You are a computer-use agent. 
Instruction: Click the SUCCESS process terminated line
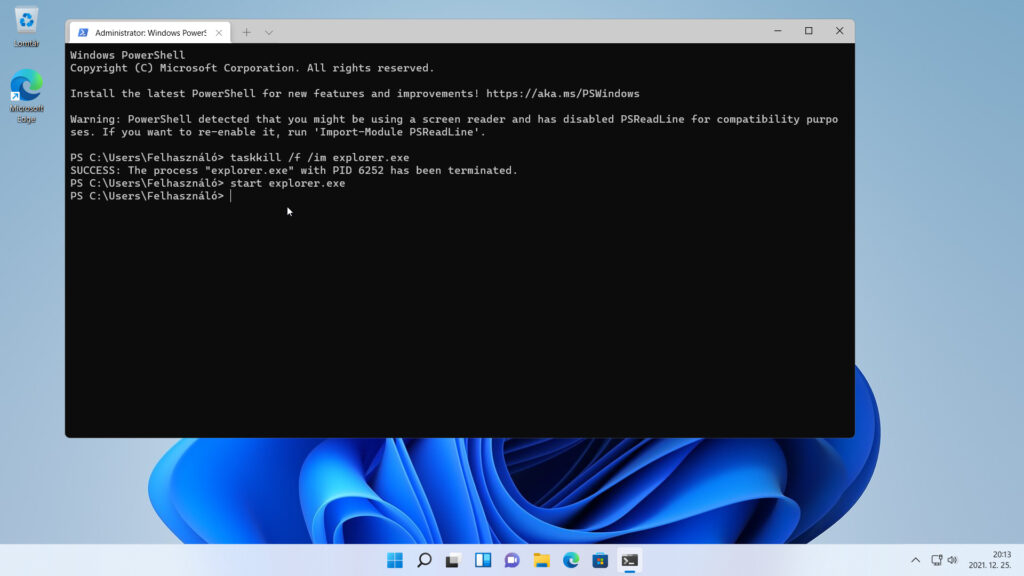(294, 170)
